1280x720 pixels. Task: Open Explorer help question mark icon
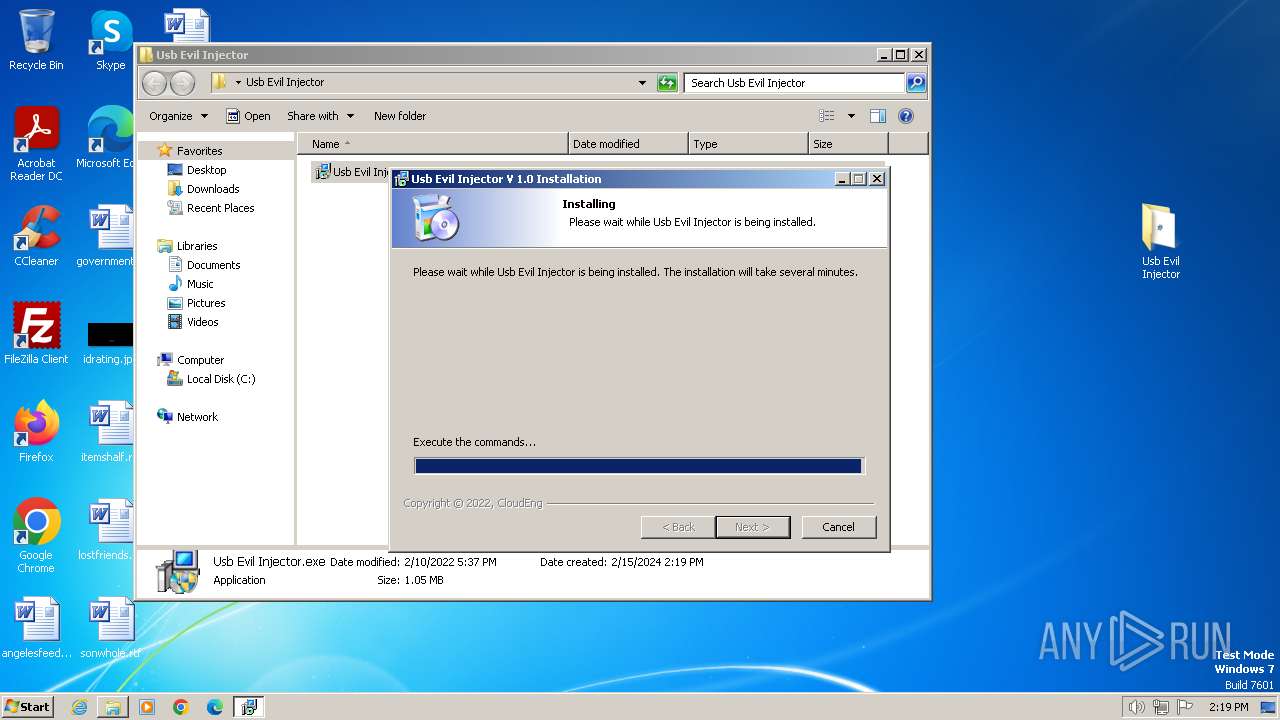906,116
